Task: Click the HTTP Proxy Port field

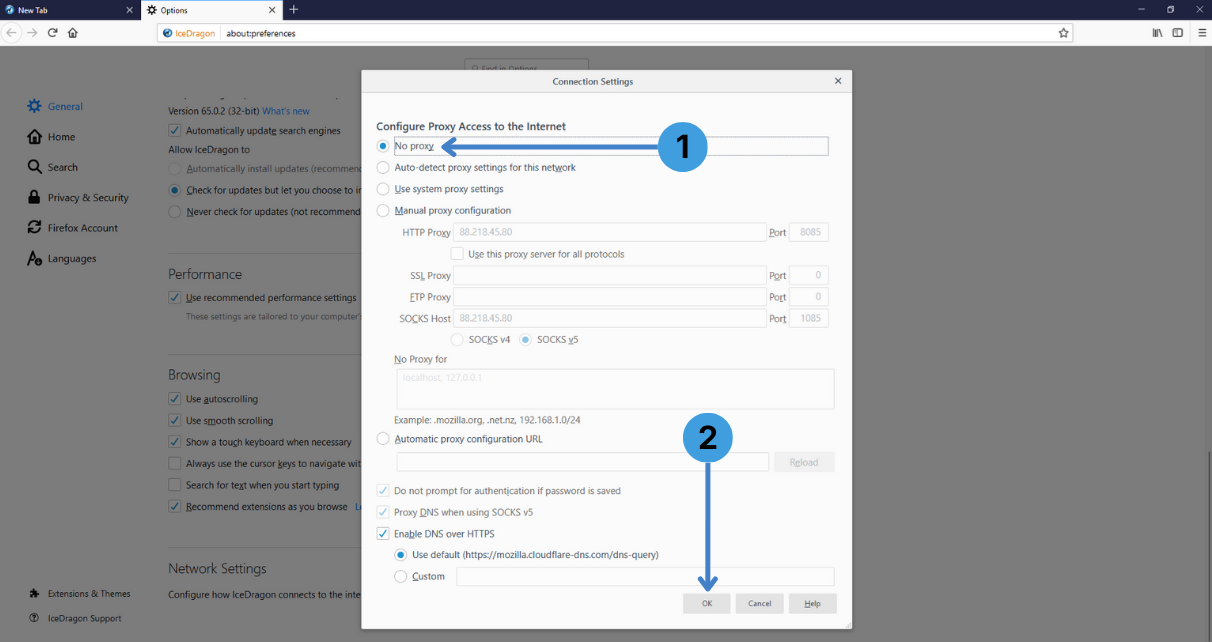Action: point(809,232)
